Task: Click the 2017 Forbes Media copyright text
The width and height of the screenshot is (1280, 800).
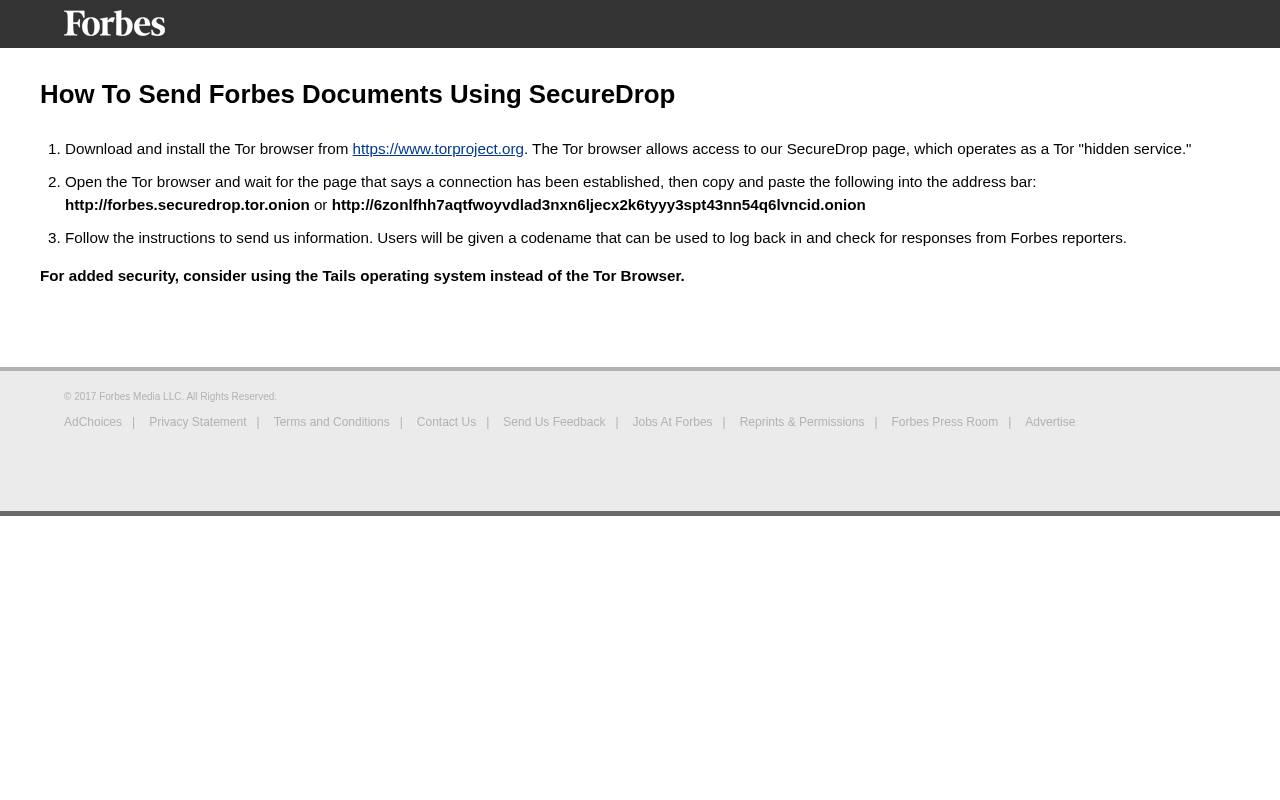Action: pos(170,397)
